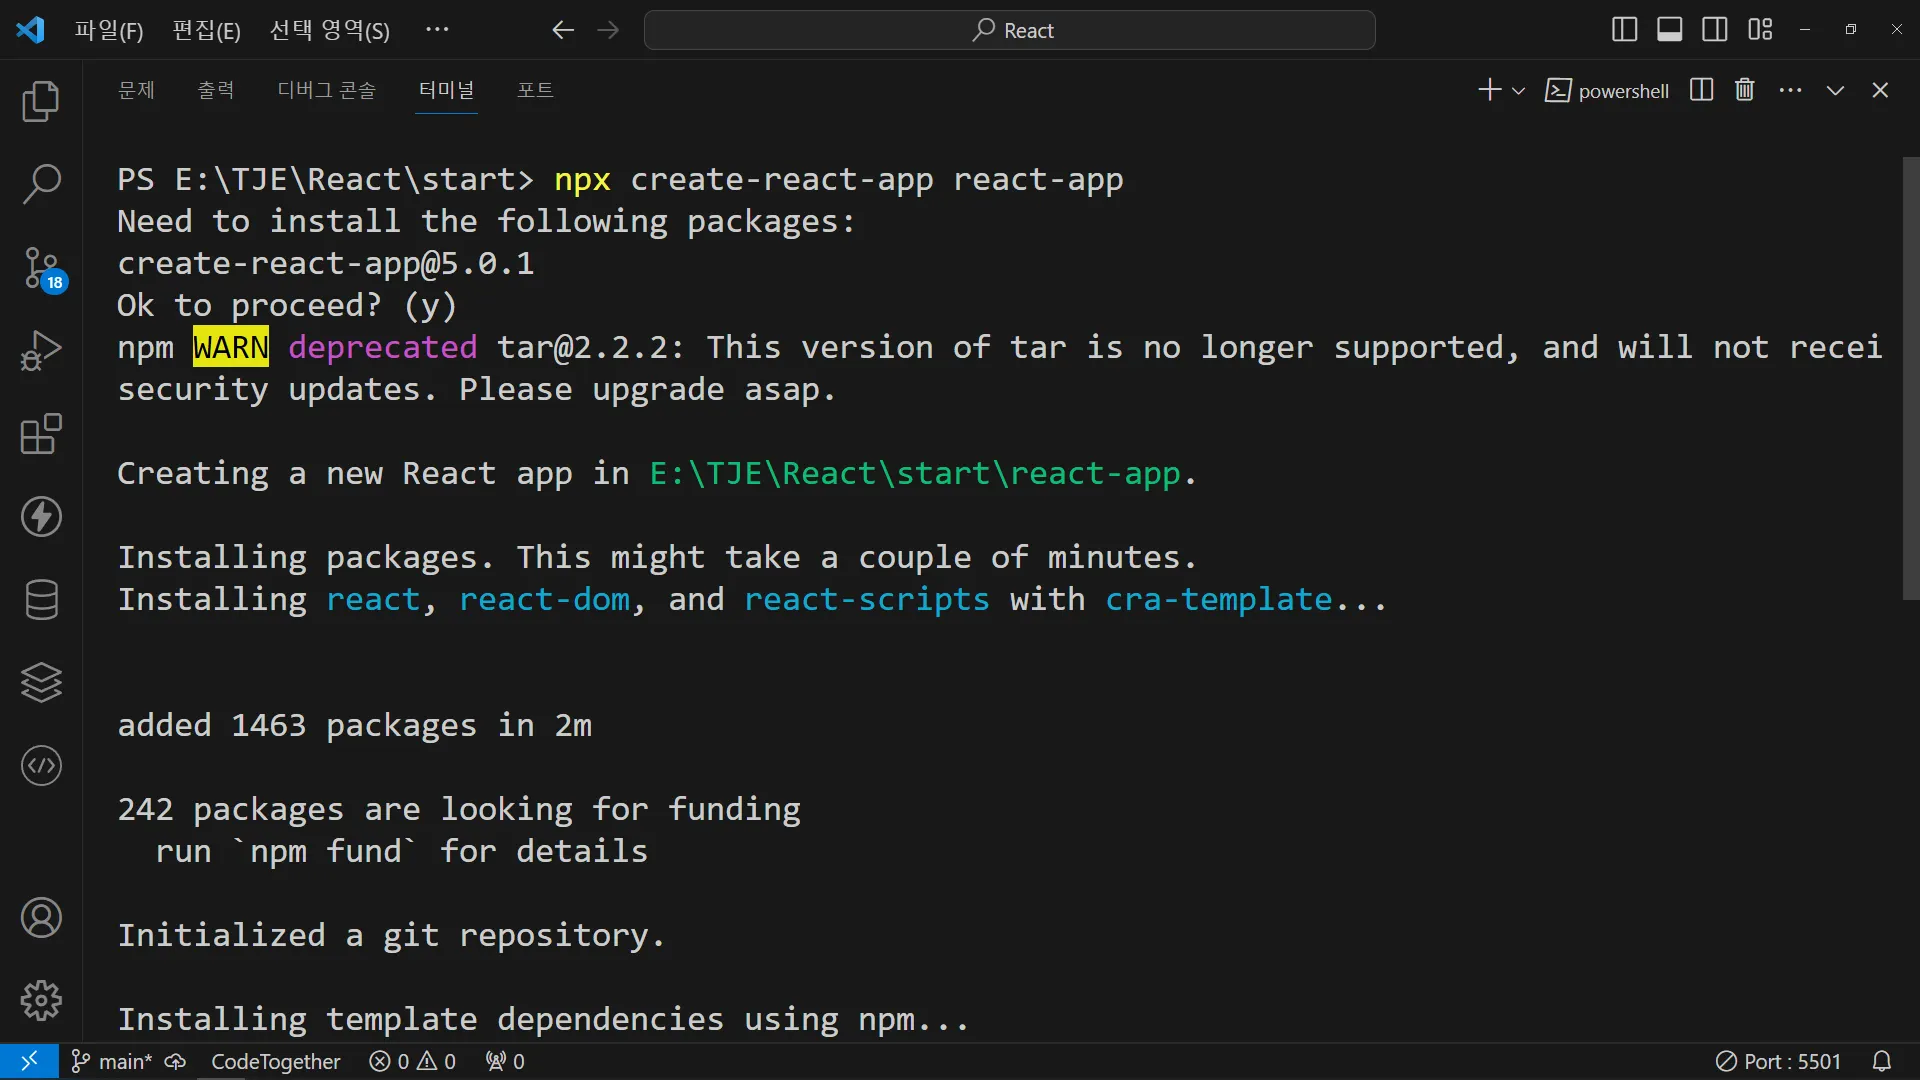Toggle primary side bar visibility
The height and width of the screenshot is (1080, 1920).
1624,30
